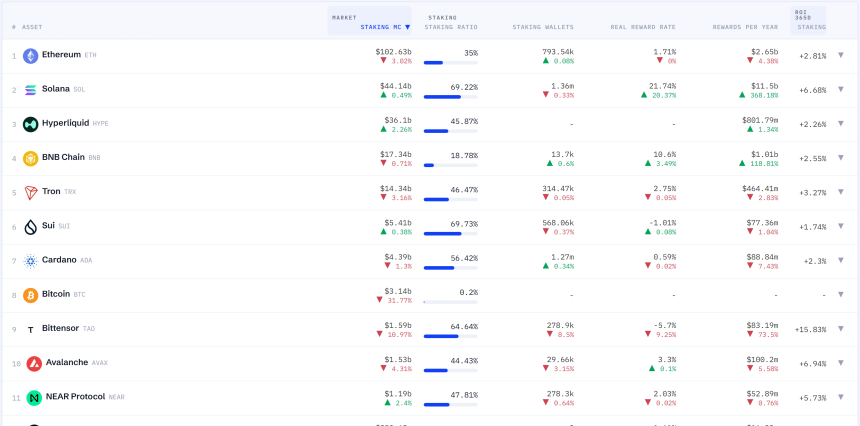860x426 pixels.
Task: Expand the Solana row details arrow
Action: click(x=841, y=89)
